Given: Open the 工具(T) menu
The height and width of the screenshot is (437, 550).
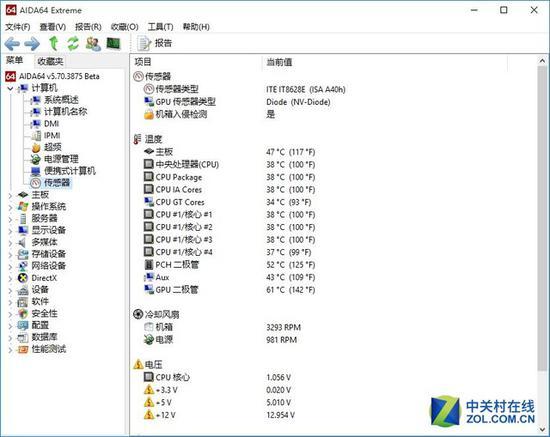Looking at the screenshot, I should 160,27.
